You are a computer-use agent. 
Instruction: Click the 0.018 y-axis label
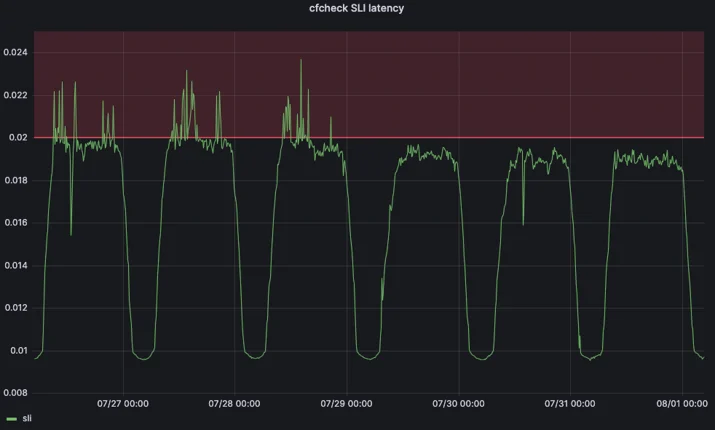[16, 180]
